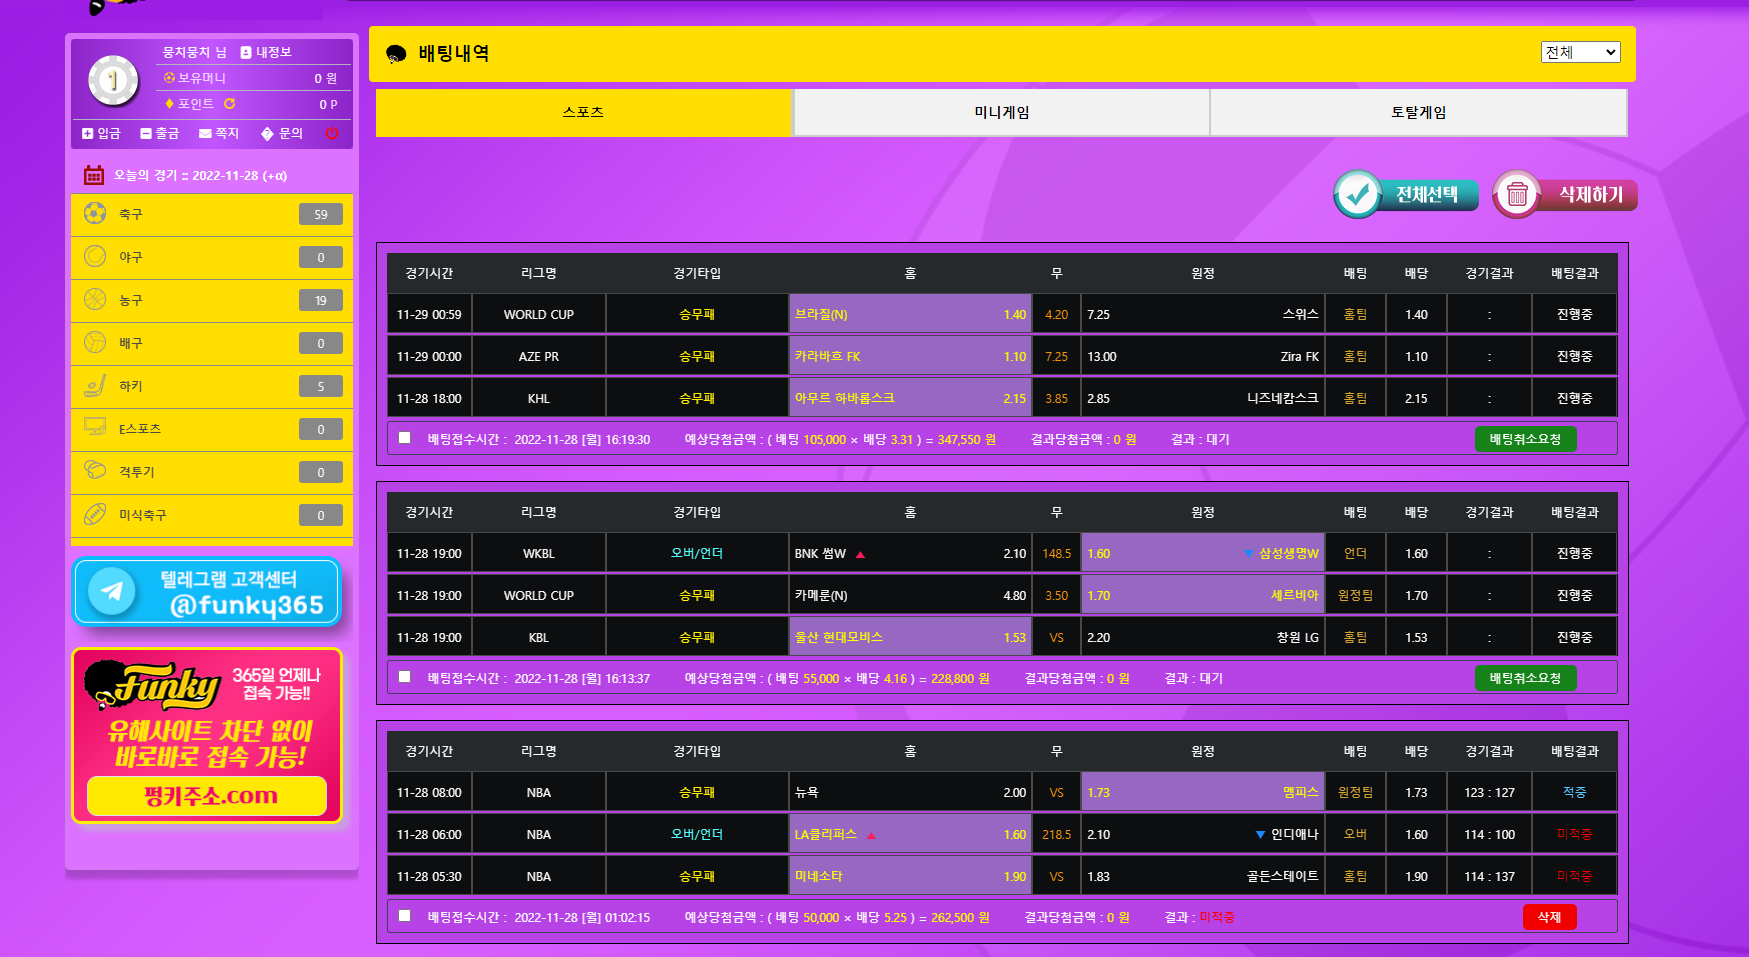Click the red 삭제 button
Image resolution: width=1749 pixels, height=957 pixels.
(x=1549, y=917)
